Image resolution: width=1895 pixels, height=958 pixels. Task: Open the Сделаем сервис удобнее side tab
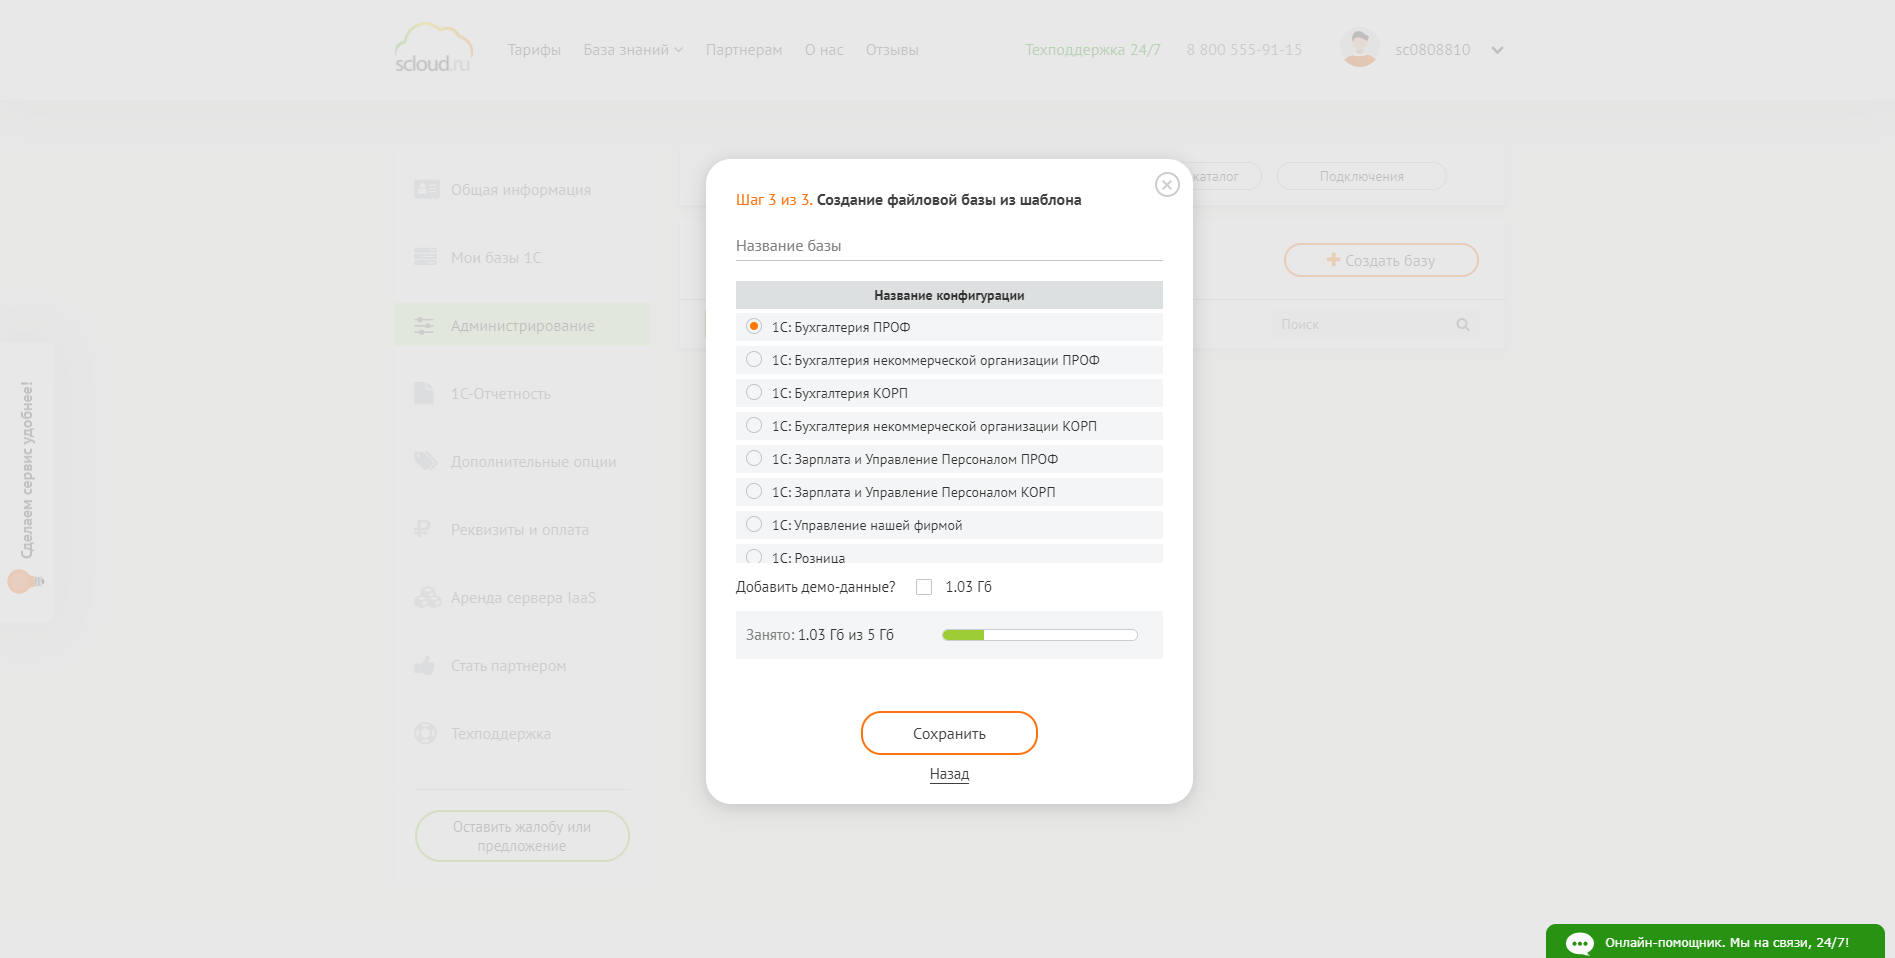pos(27,482)
